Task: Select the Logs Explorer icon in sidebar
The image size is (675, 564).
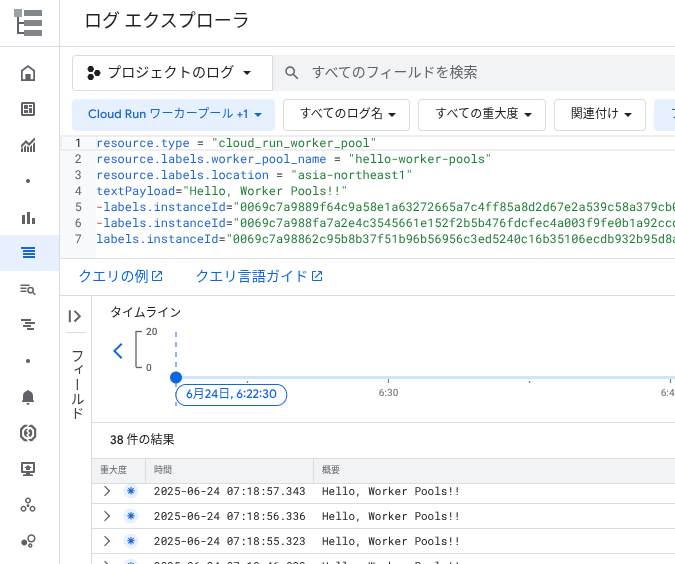Action: (x=28, y=253)
